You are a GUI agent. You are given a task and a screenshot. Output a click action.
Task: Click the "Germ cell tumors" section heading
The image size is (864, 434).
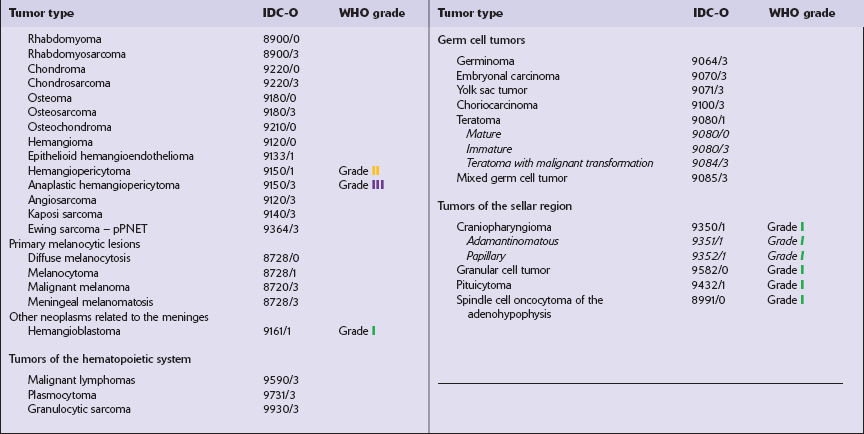[481, 40]
